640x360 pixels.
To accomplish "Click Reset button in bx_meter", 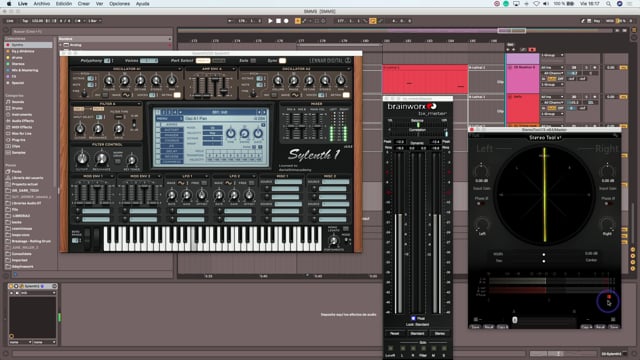I will click(394, 333).
